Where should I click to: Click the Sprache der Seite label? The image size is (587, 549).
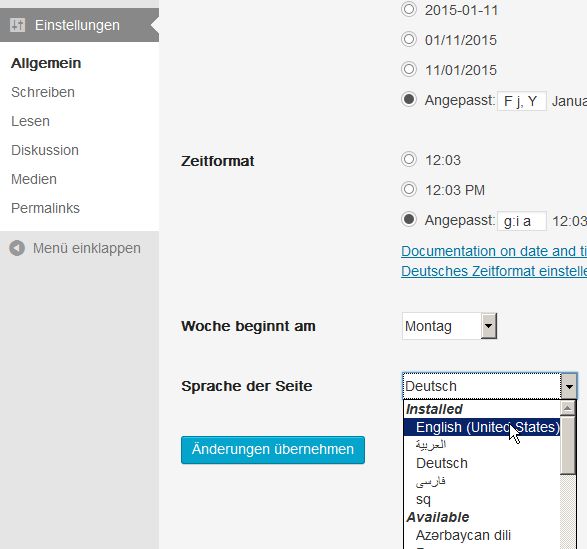pyautogui.click(x=247, y=386)
